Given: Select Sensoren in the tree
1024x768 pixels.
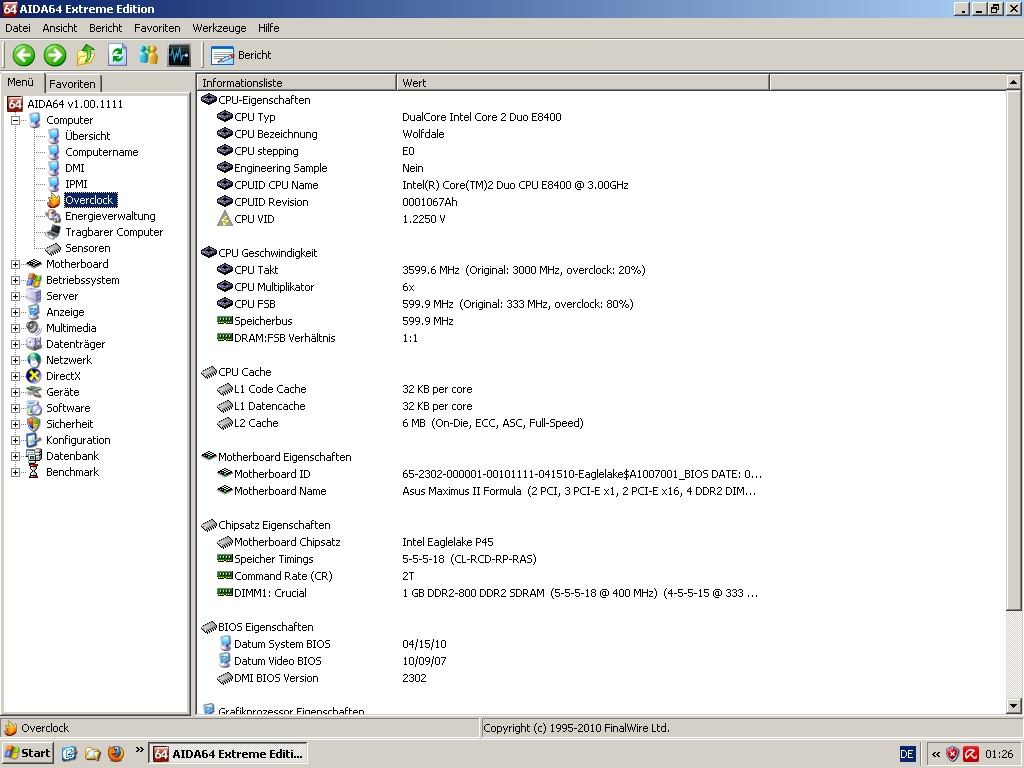Looking at the screenshot, I should [88, 248].
